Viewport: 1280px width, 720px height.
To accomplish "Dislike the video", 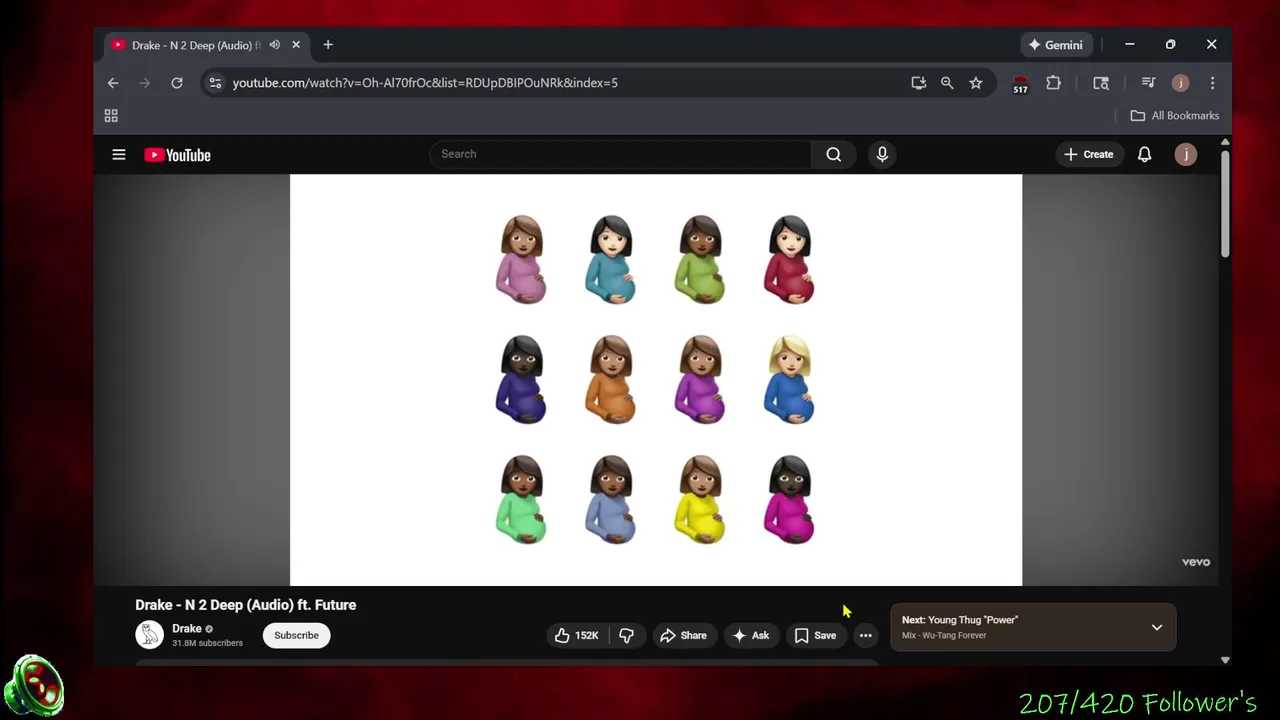I will click(x=626, y=635).
